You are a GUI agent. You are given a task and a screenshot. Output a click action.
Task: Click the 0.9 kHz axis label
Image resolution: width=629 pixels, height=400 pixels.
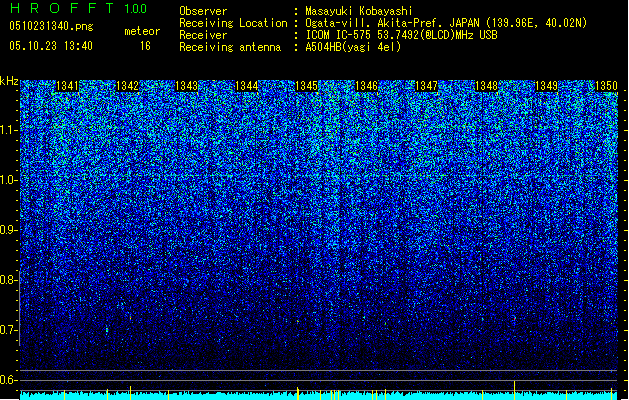point(8,230)
